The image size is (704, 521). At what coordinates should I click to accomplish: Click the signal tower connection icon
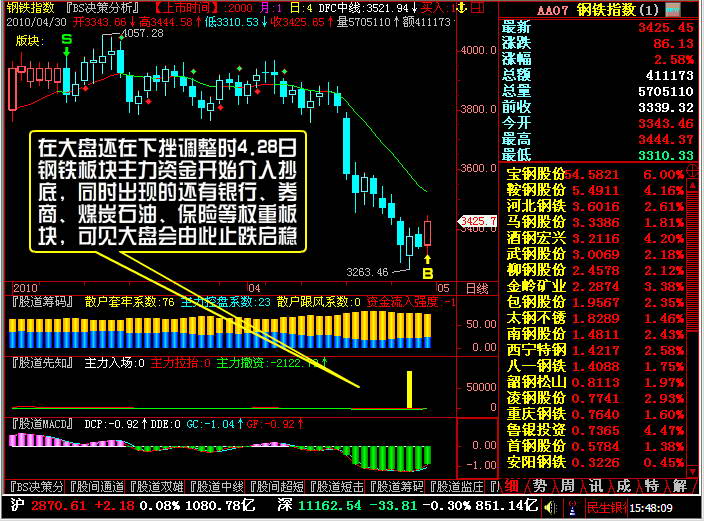tap(572, 508)
